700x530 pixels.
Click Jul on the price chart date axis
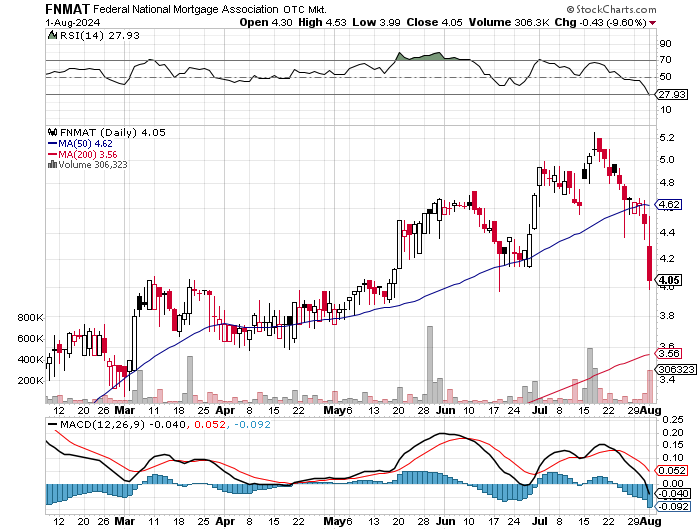[540, 410]
